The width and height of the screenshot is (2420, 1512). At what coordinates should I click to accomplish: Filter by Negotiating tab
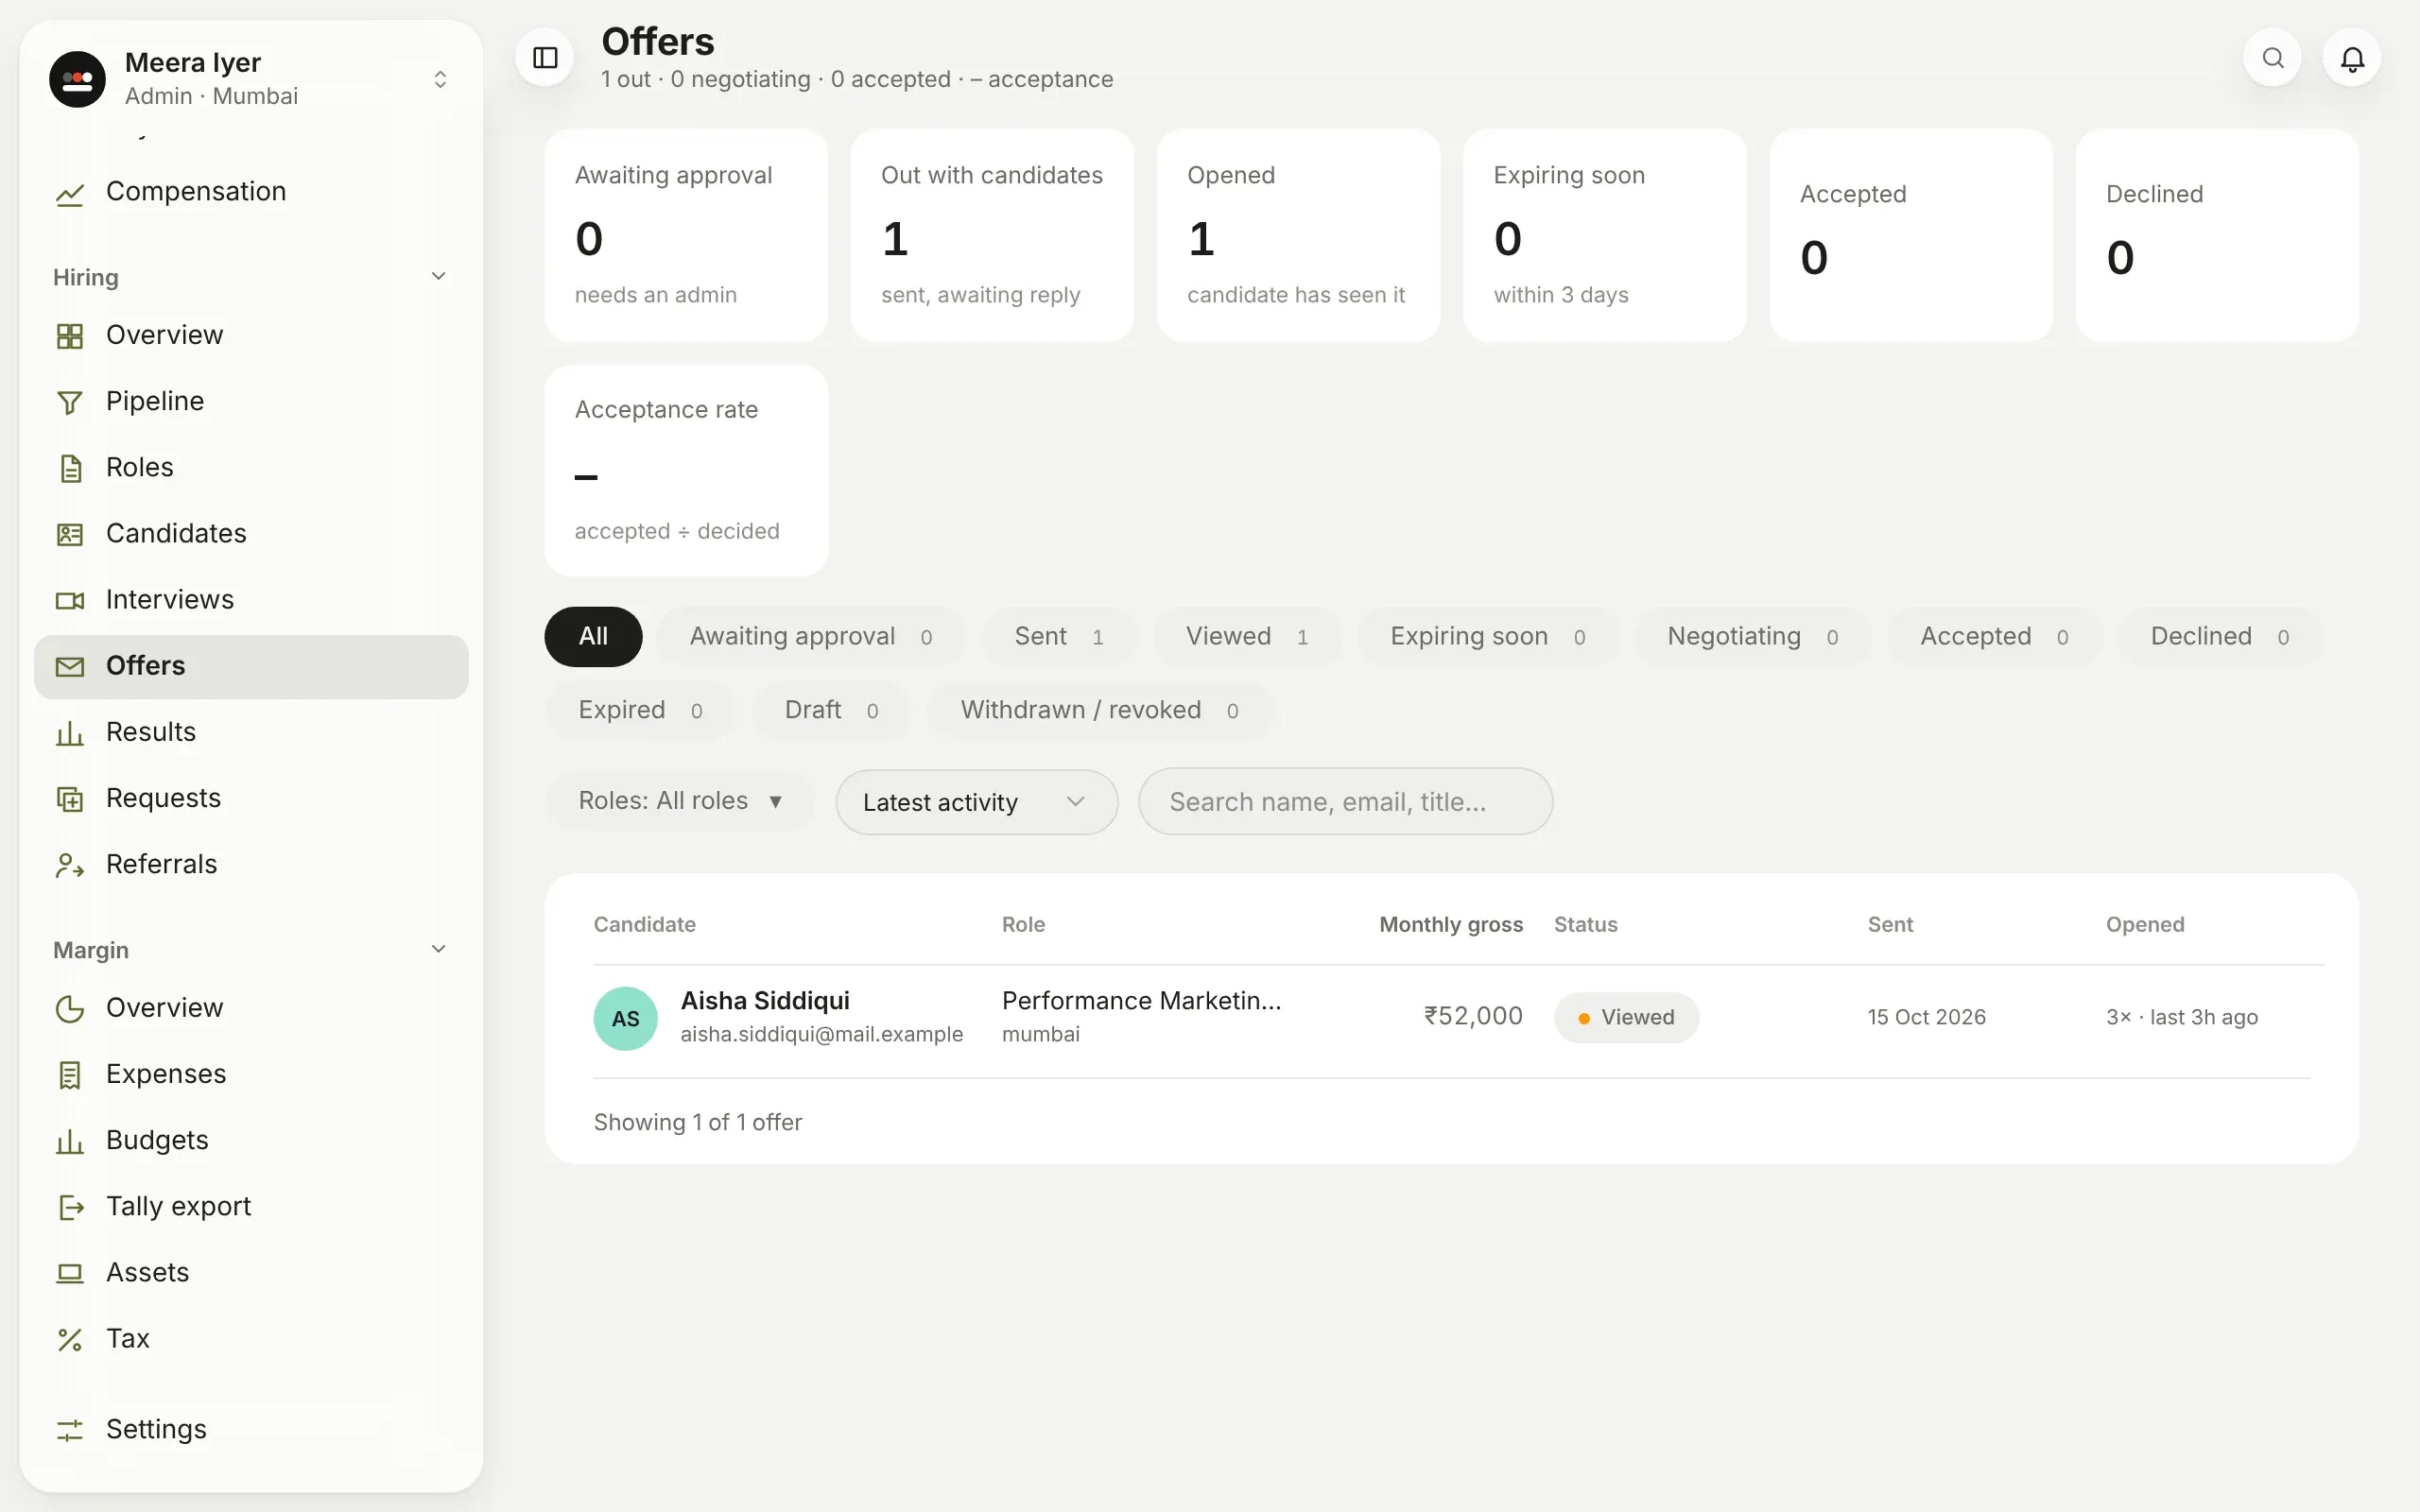[1753, 636]
